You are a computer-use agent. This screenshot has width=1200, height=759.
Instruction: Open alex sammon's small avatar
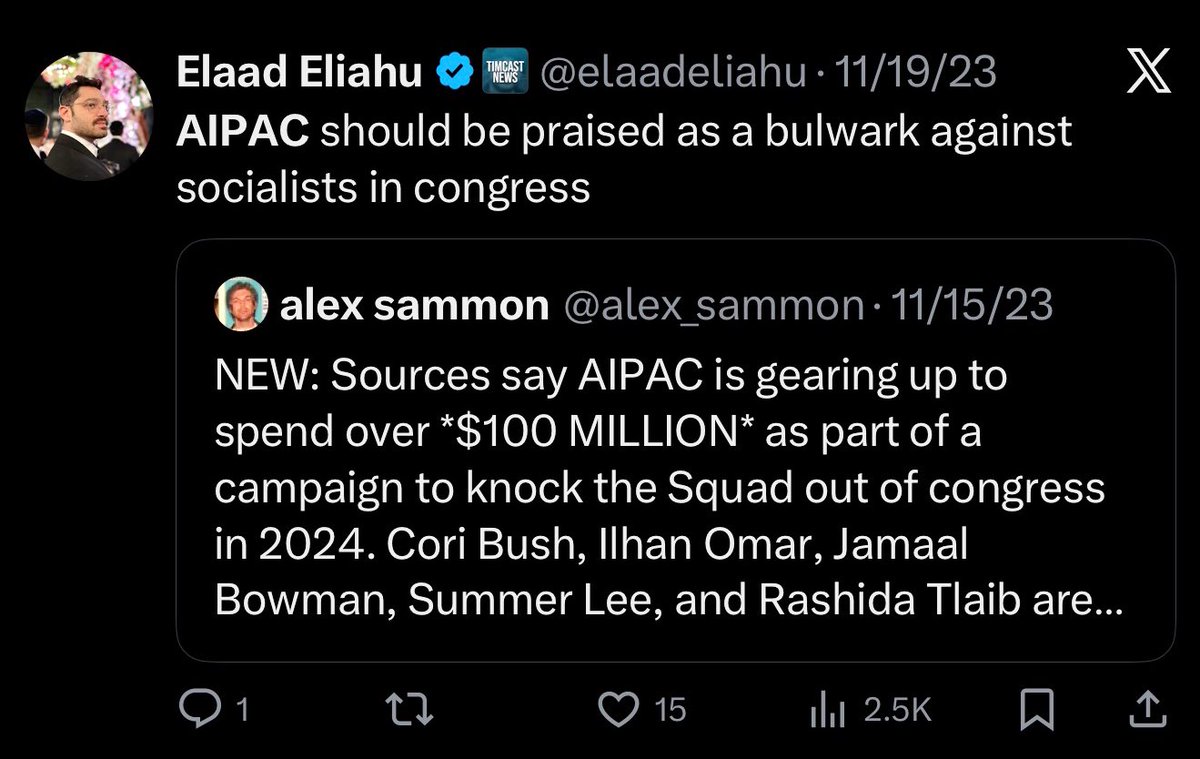tap(242, 305)
